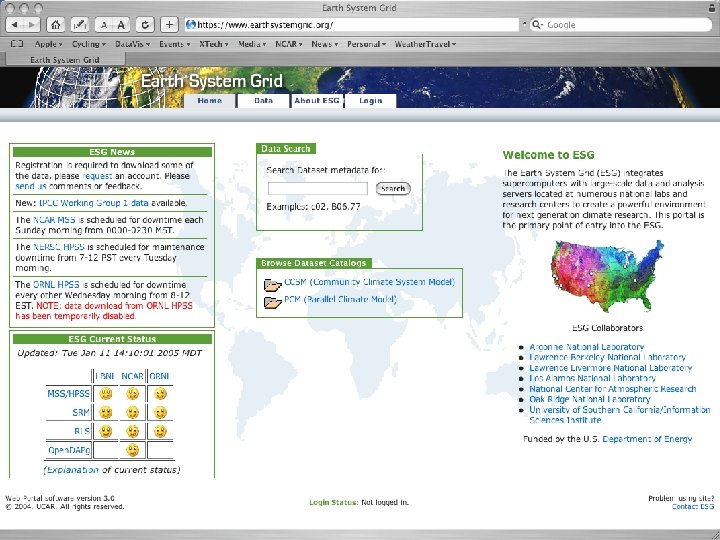The image size is (720, 540).
Task: Follow the 'request' an account link
Action: point(97,176)
